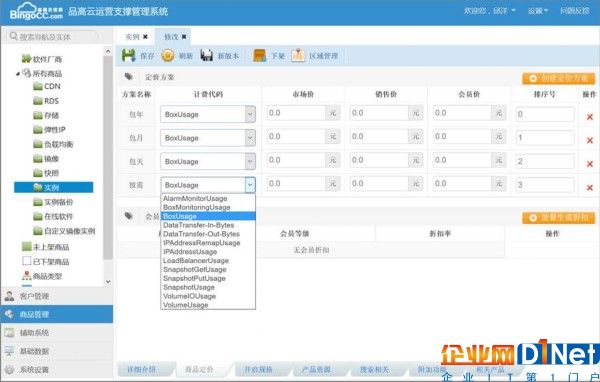Switch to the 开启规格 bottom tab
Viewport: 600px width, 382px height.
(x=258, y=369)
